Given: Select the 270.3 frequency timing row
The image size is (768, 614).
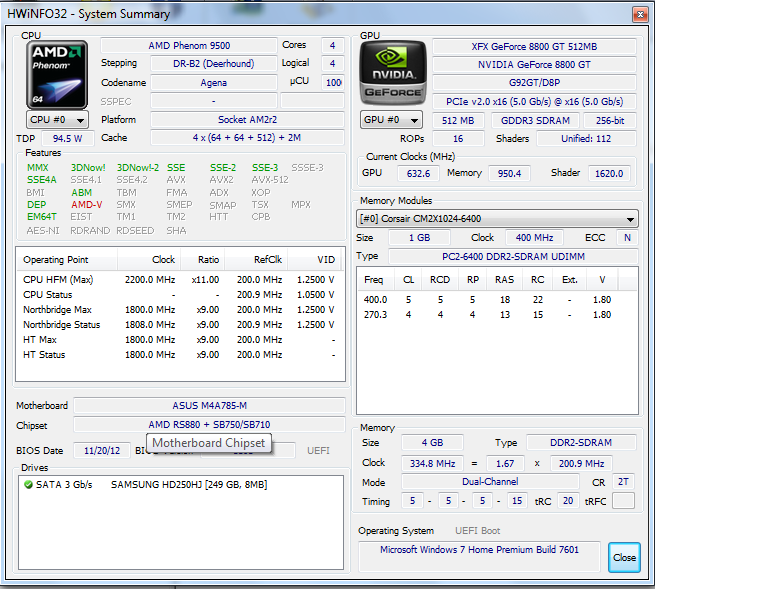Looking at the screenshot, I should [x=497, y=315].
